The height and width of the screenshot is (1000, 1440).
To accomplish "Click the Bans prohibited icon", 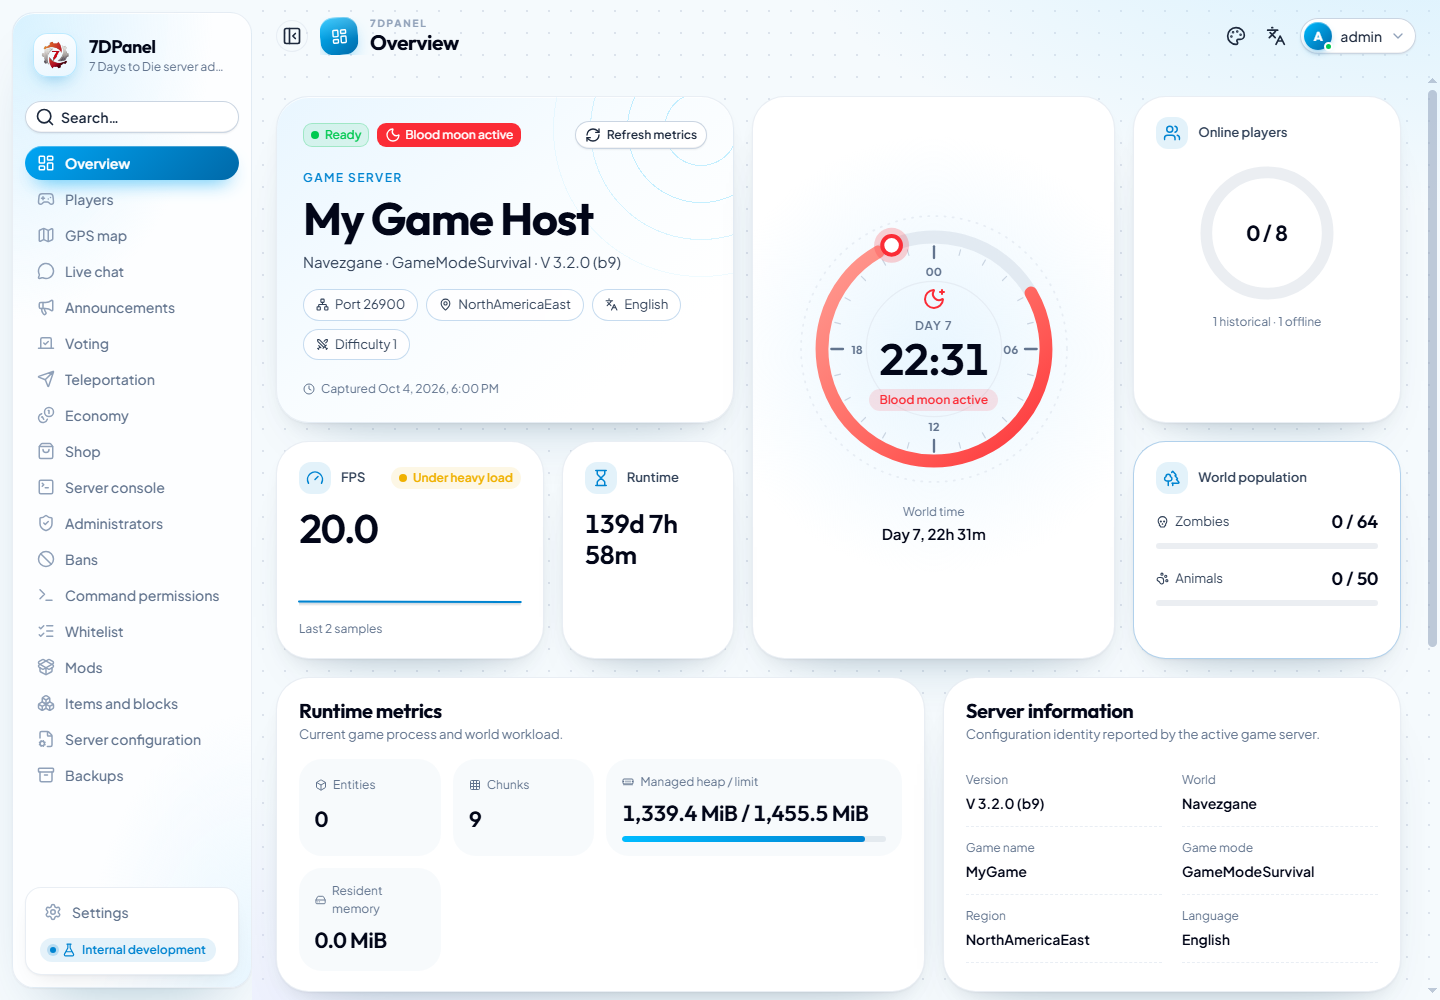I will (x=46, y=560).
